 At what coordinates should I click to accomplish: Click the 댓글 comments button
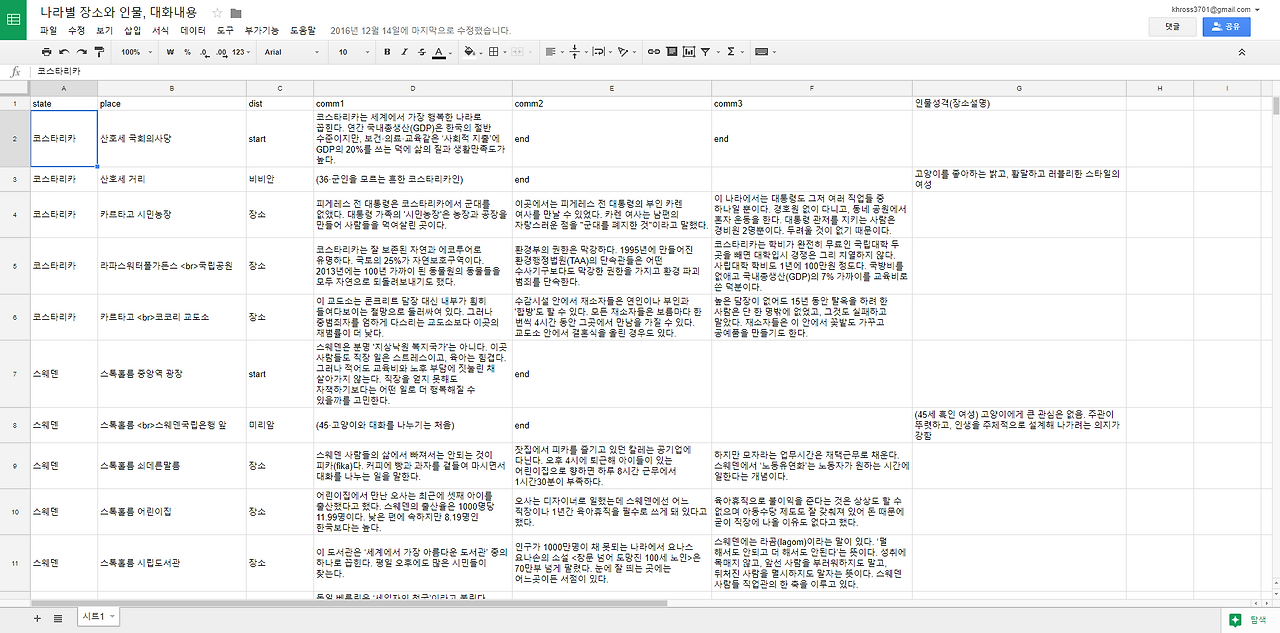pos(1172,27)
